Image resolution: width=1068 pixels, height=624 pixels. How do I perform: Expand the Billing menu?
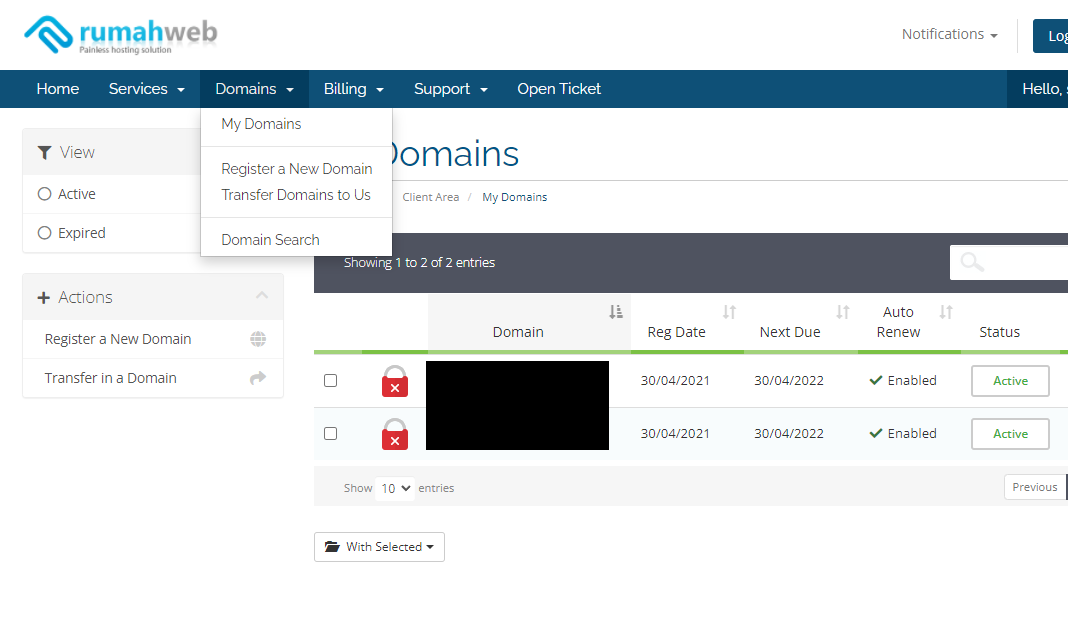[354, 89]
